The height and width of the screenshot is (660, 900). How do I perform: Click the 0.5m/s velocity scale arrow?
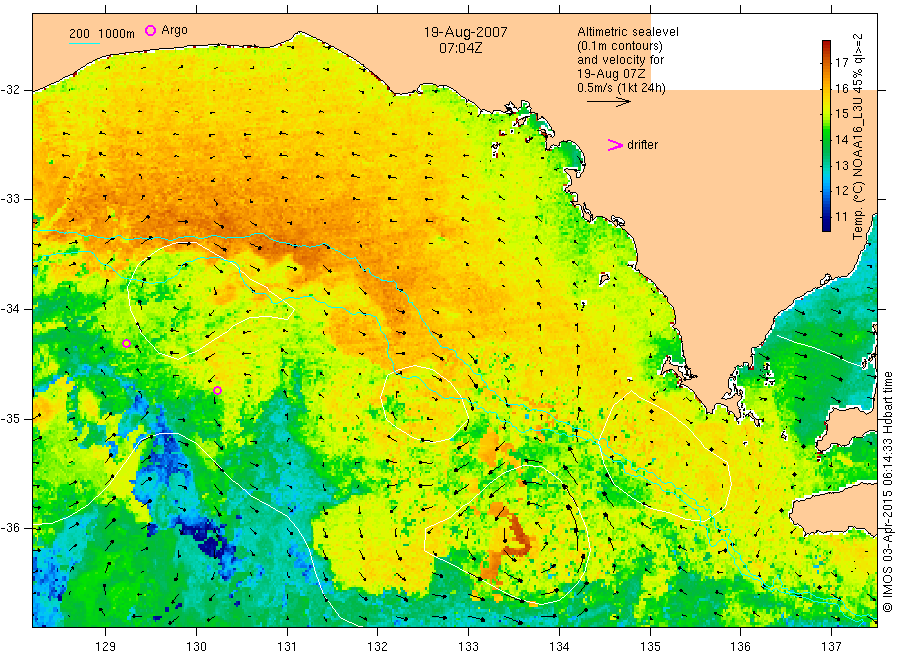(x=608, y=102)
